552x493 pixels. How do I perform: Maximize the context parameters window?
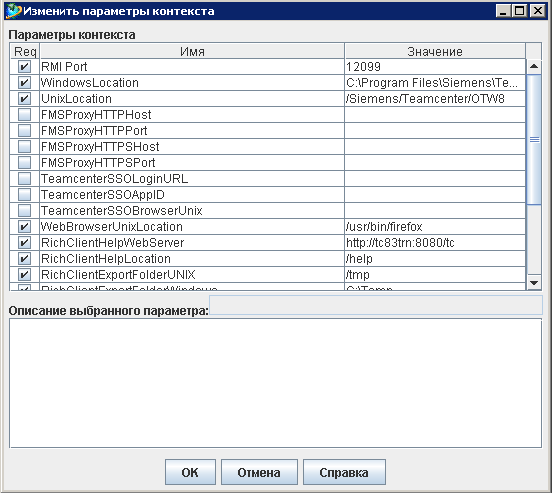coord(520,11)
